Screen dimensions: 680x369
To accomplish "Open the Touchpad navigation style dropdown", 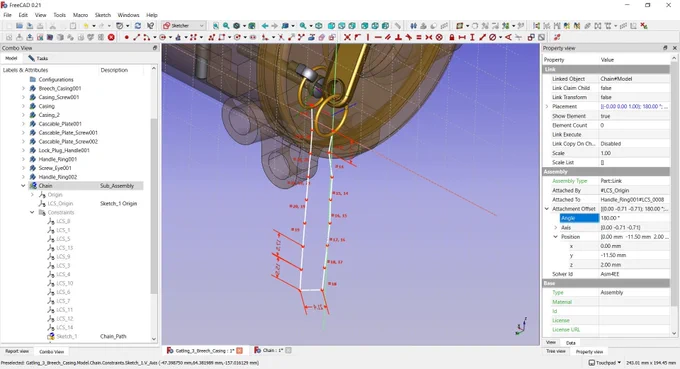I will pyautogui.click(x=605, y=362).
